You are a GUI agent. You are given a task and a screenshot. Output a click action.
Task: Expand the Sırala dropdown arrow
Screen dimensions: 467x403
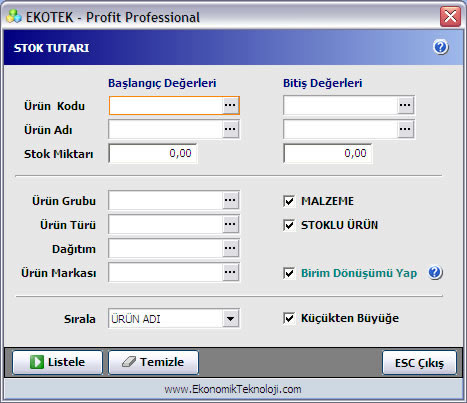(230, 319)
